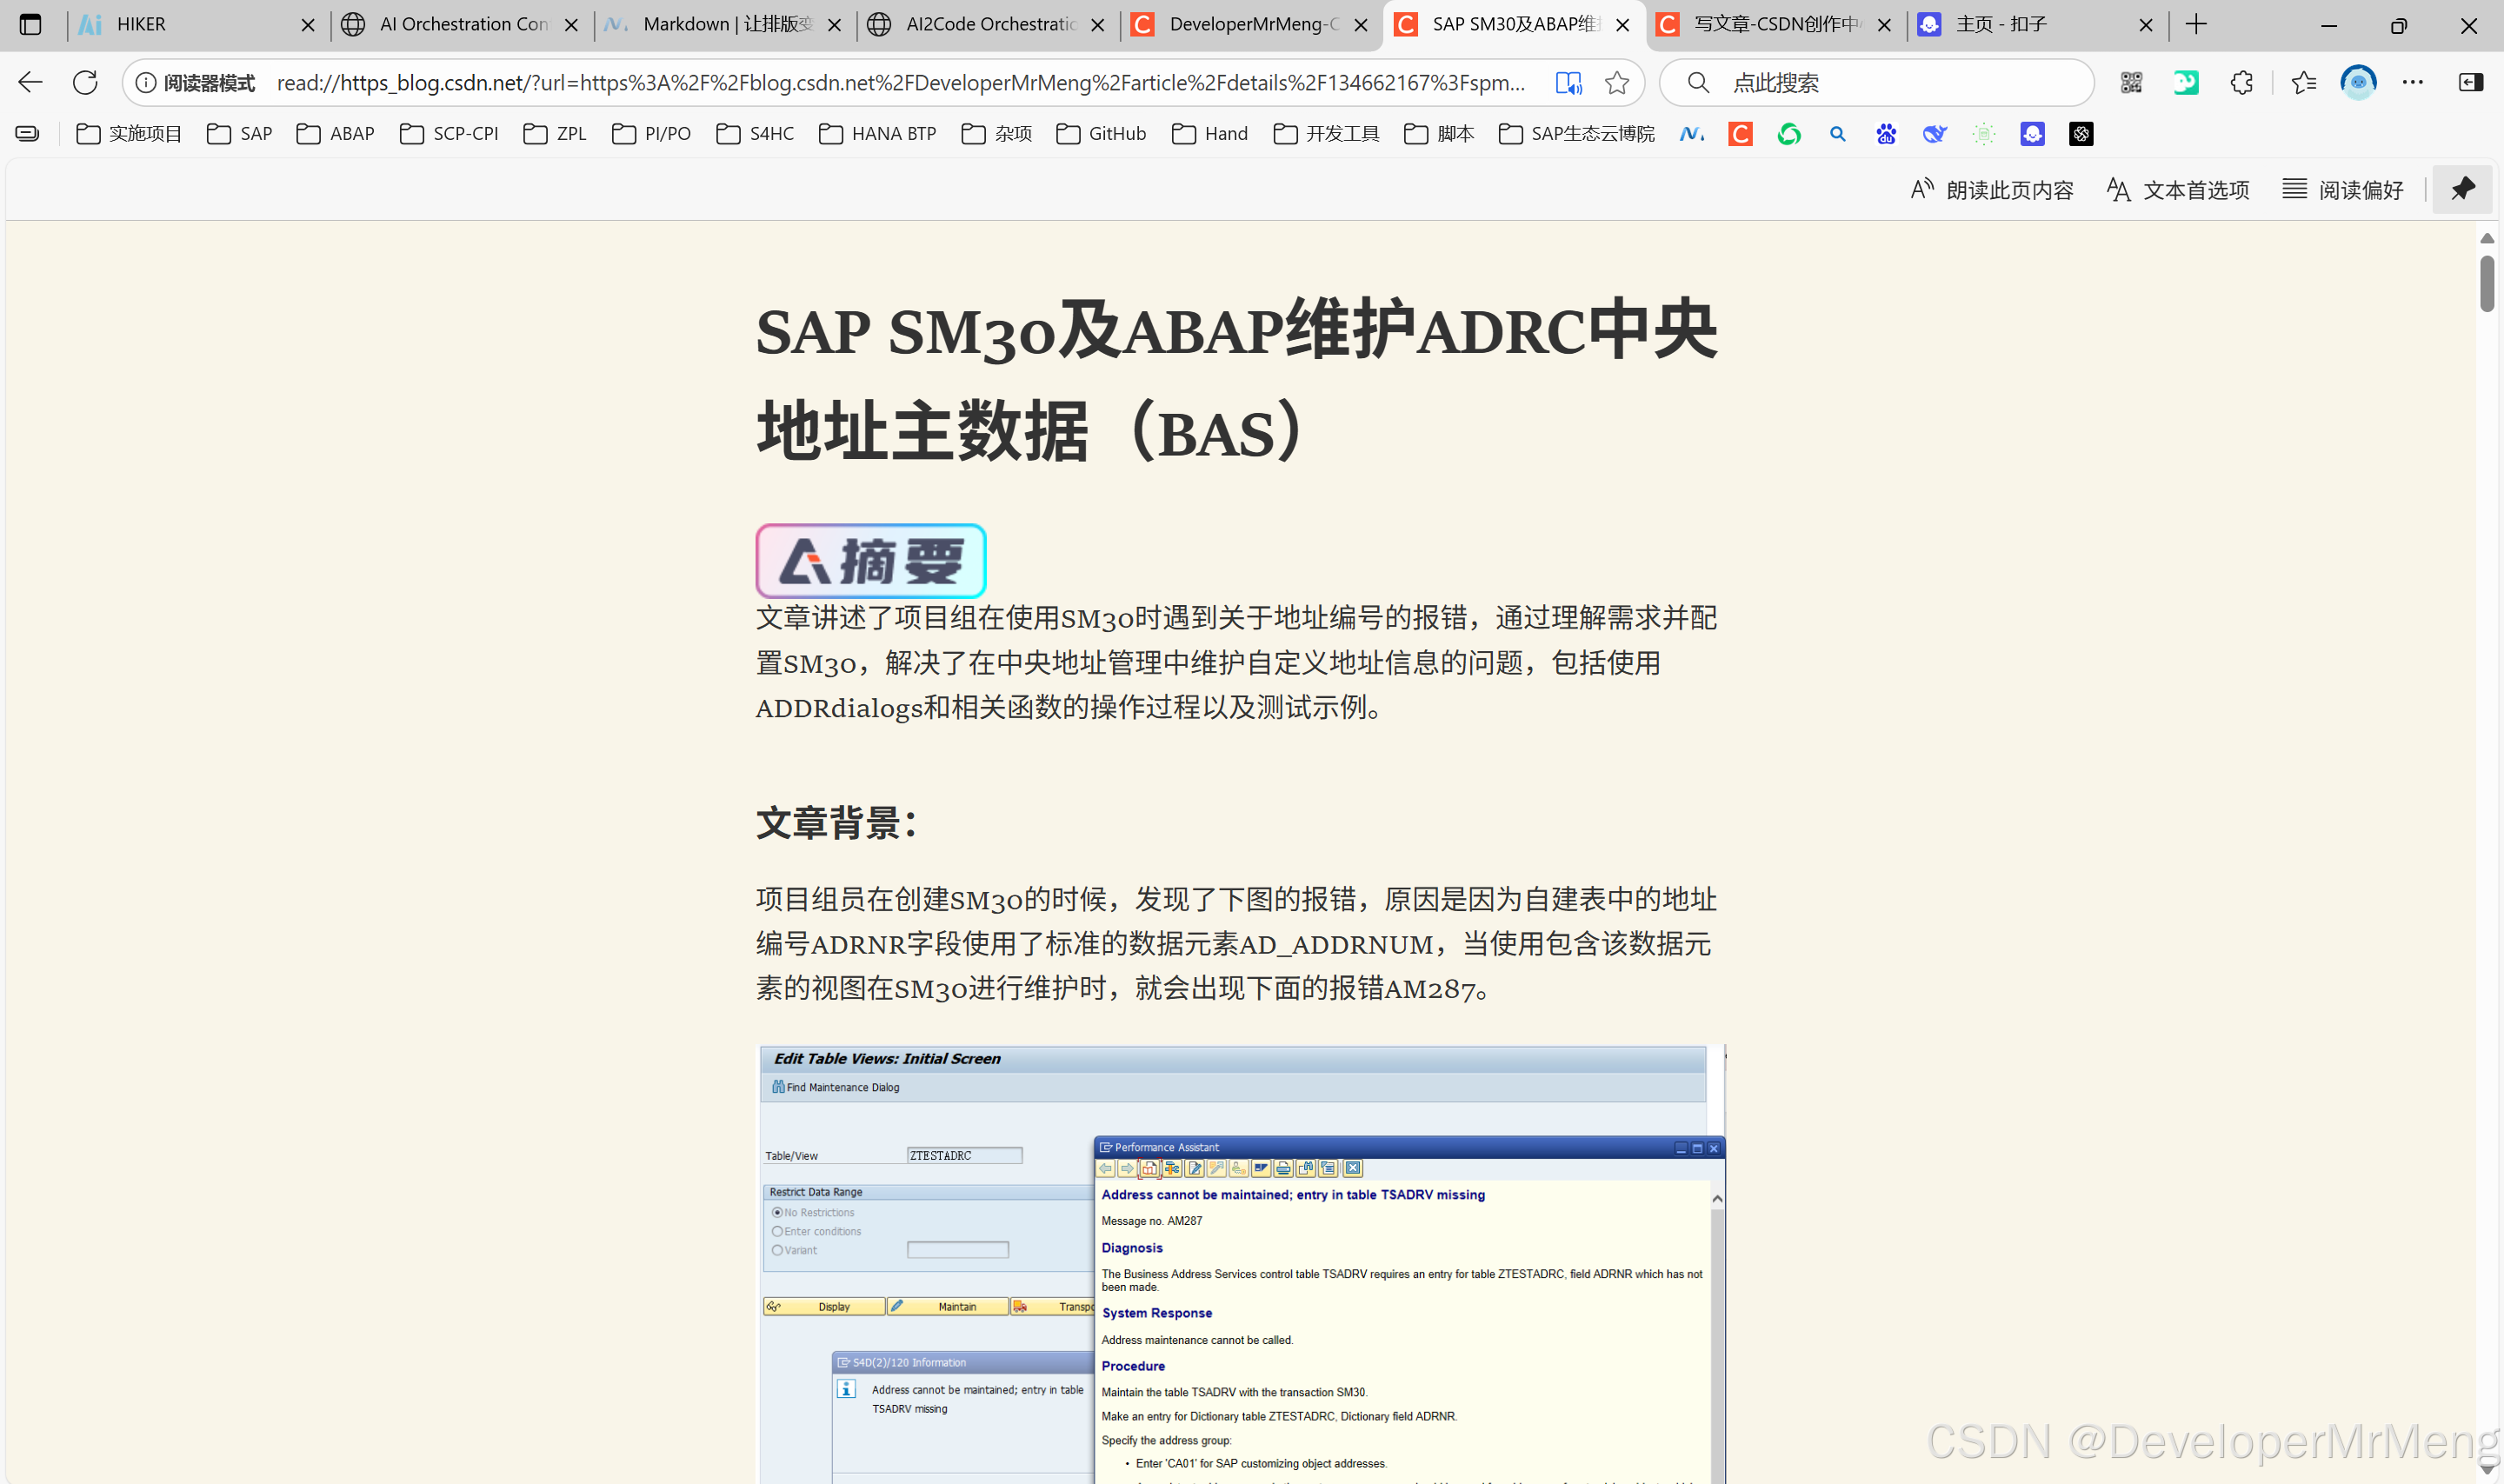Switch to the HIKER tab
Screen dimensions: 2504x1484
tap(190, 24)
